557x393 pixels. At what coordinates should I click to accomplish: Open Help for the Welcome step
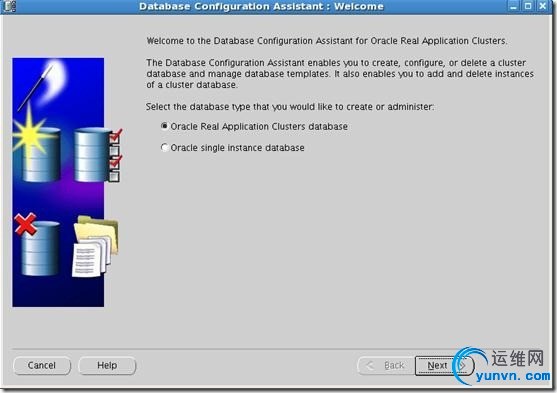click(107, 365)
